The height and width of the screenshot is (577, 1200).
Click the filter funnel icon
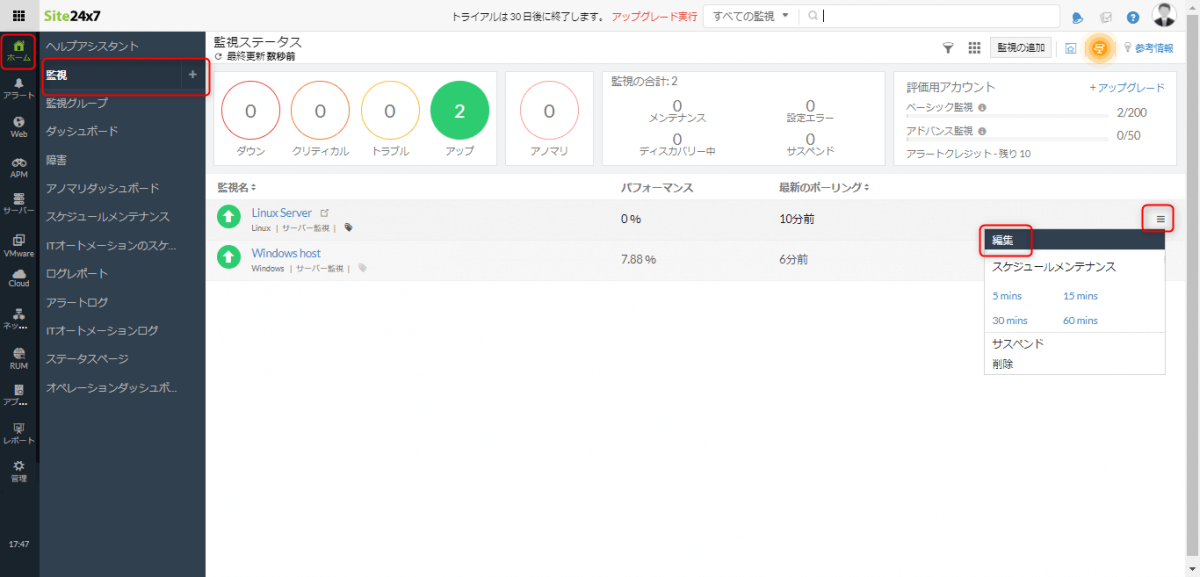(948, 48)
